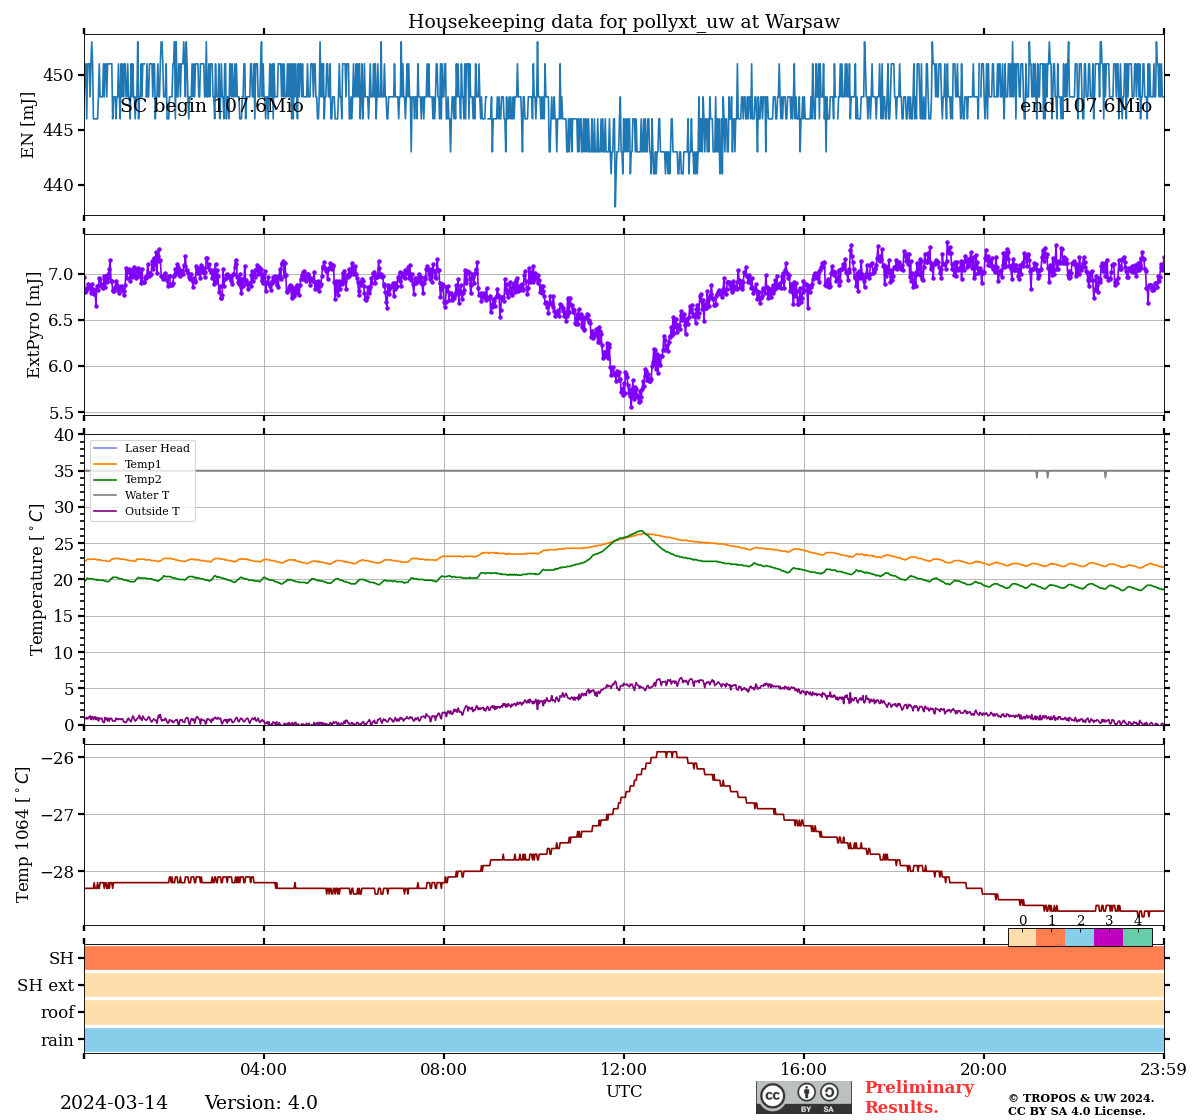
Task: Click color swatch labeled 1 in legend
Action: pos(1051,937)
